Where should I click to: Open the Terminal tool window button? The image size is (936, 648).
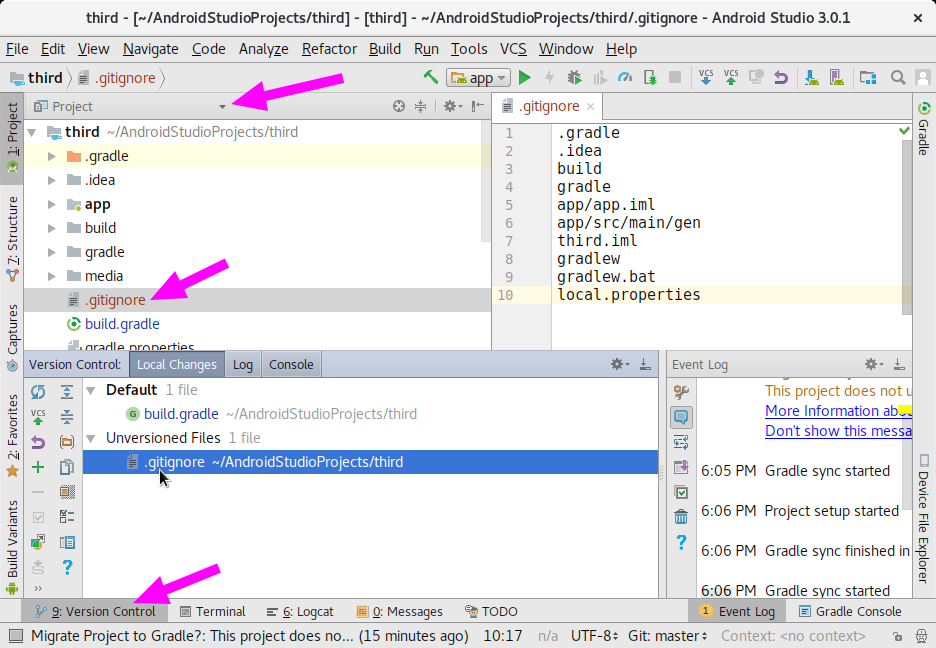click(x=213, y=612)
